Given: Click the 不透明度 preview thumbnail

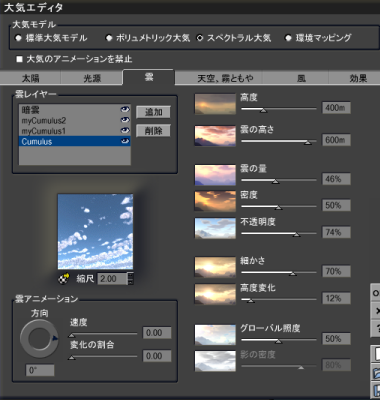Looking at the screenshot, I should coord(215,228).
